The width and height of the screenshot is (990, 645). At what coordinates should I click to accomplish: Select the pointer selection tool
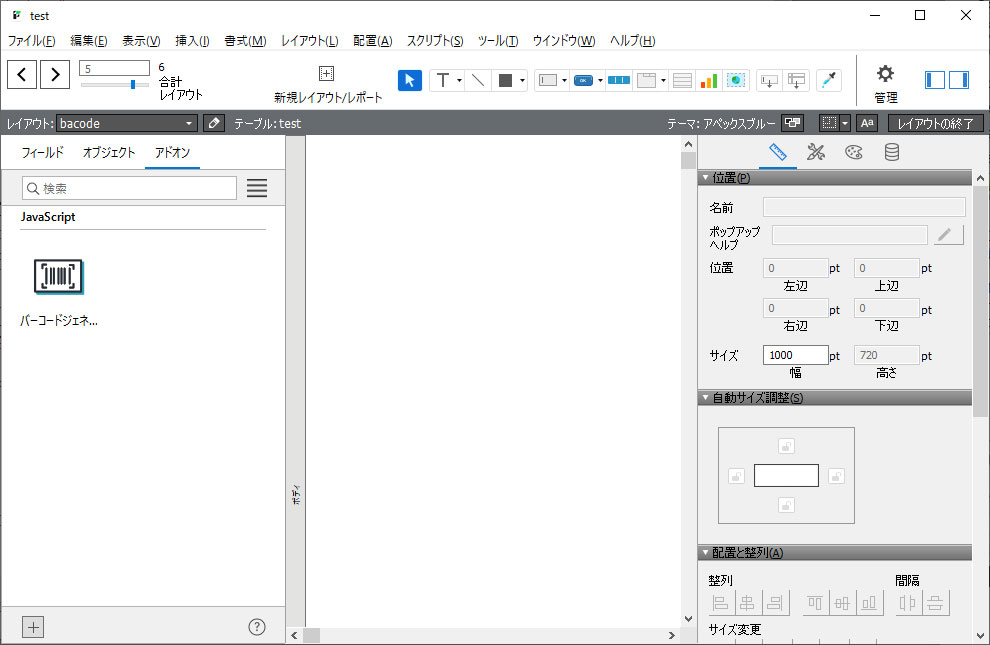click(410, 80)
